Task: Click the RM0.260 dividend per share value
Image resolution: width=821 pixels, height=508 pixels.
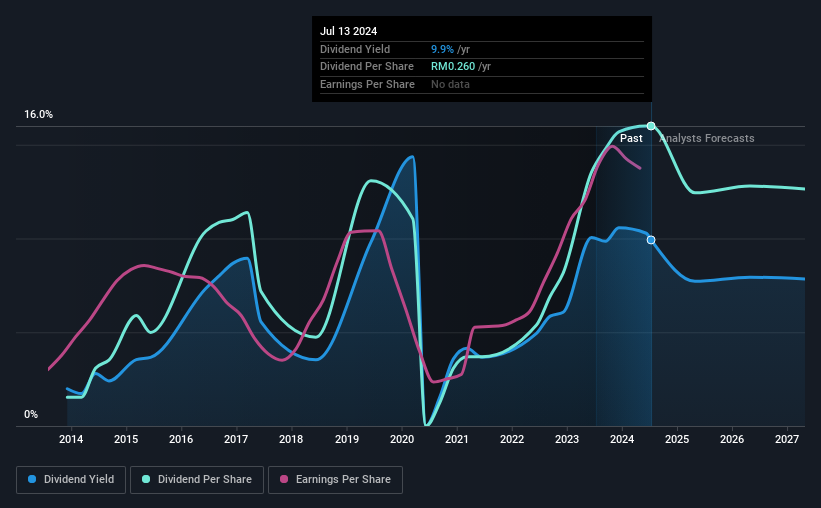Action: point(453,67)
